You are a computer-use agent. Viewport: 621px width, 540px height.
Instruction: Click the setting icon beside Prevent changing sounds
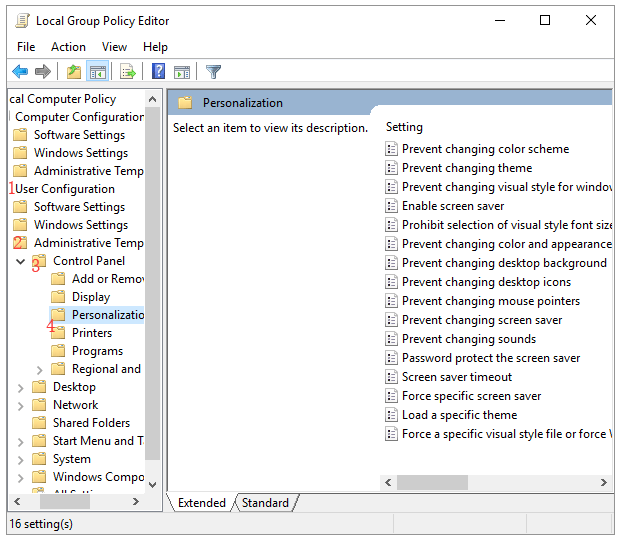(x=391, y=339)
